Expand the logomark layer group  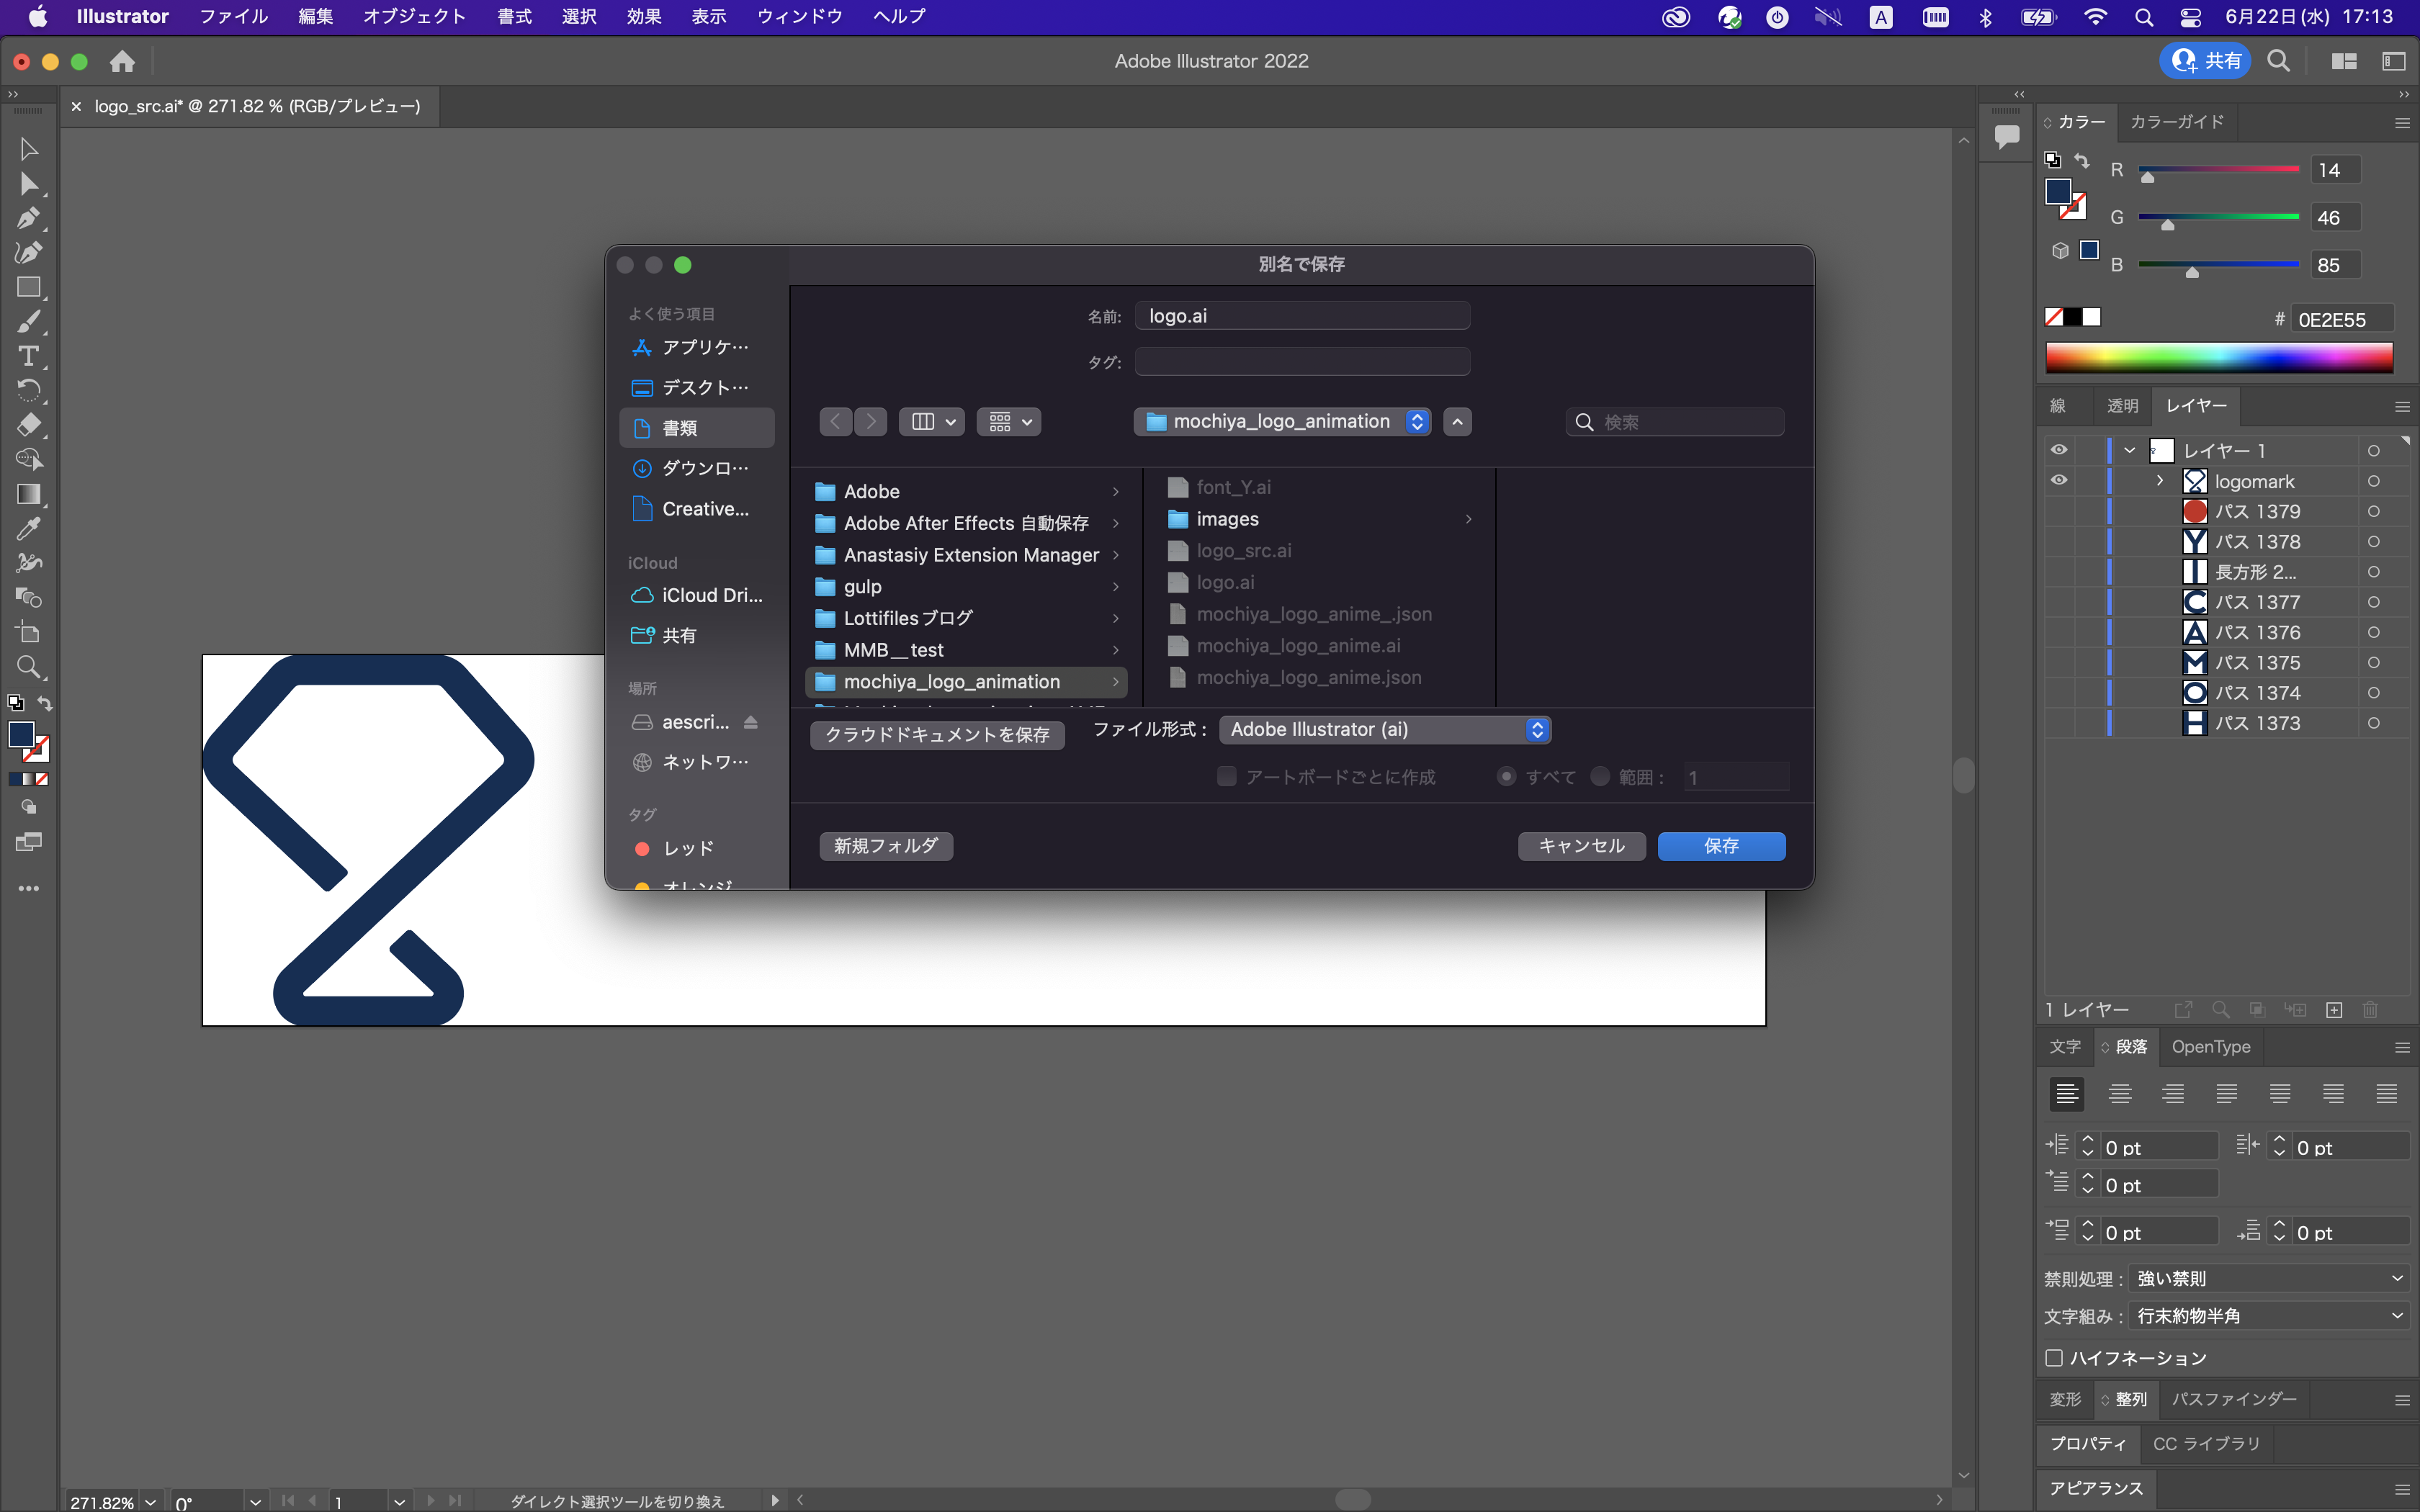point(2160,481)
